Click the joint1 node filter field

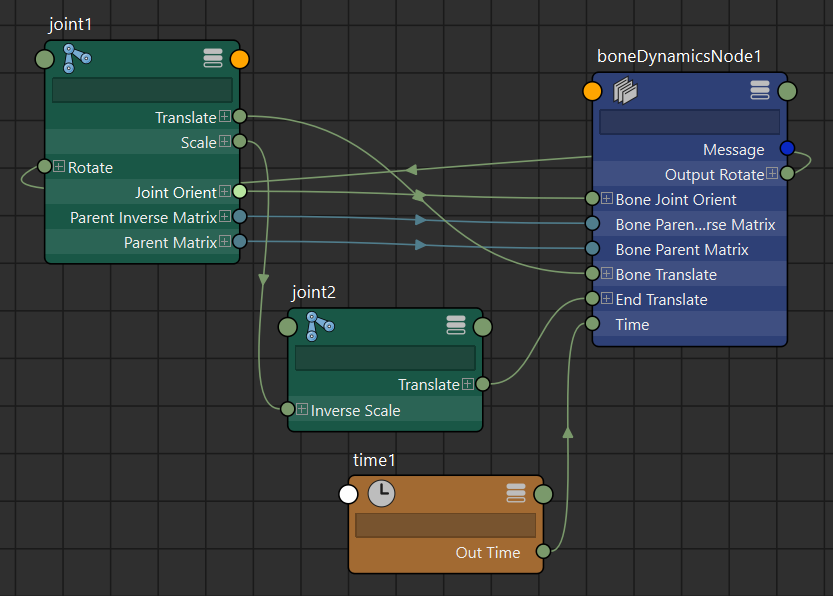coord(142,90)
